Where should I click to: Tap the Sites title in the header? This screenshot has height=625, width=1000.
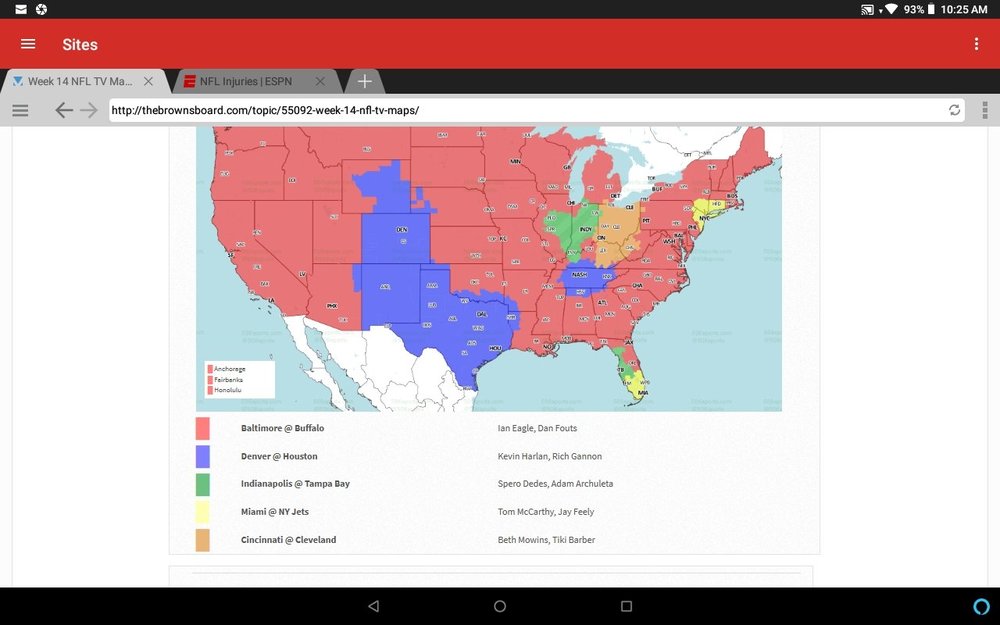pyautogui.click(x=80, y=45)
